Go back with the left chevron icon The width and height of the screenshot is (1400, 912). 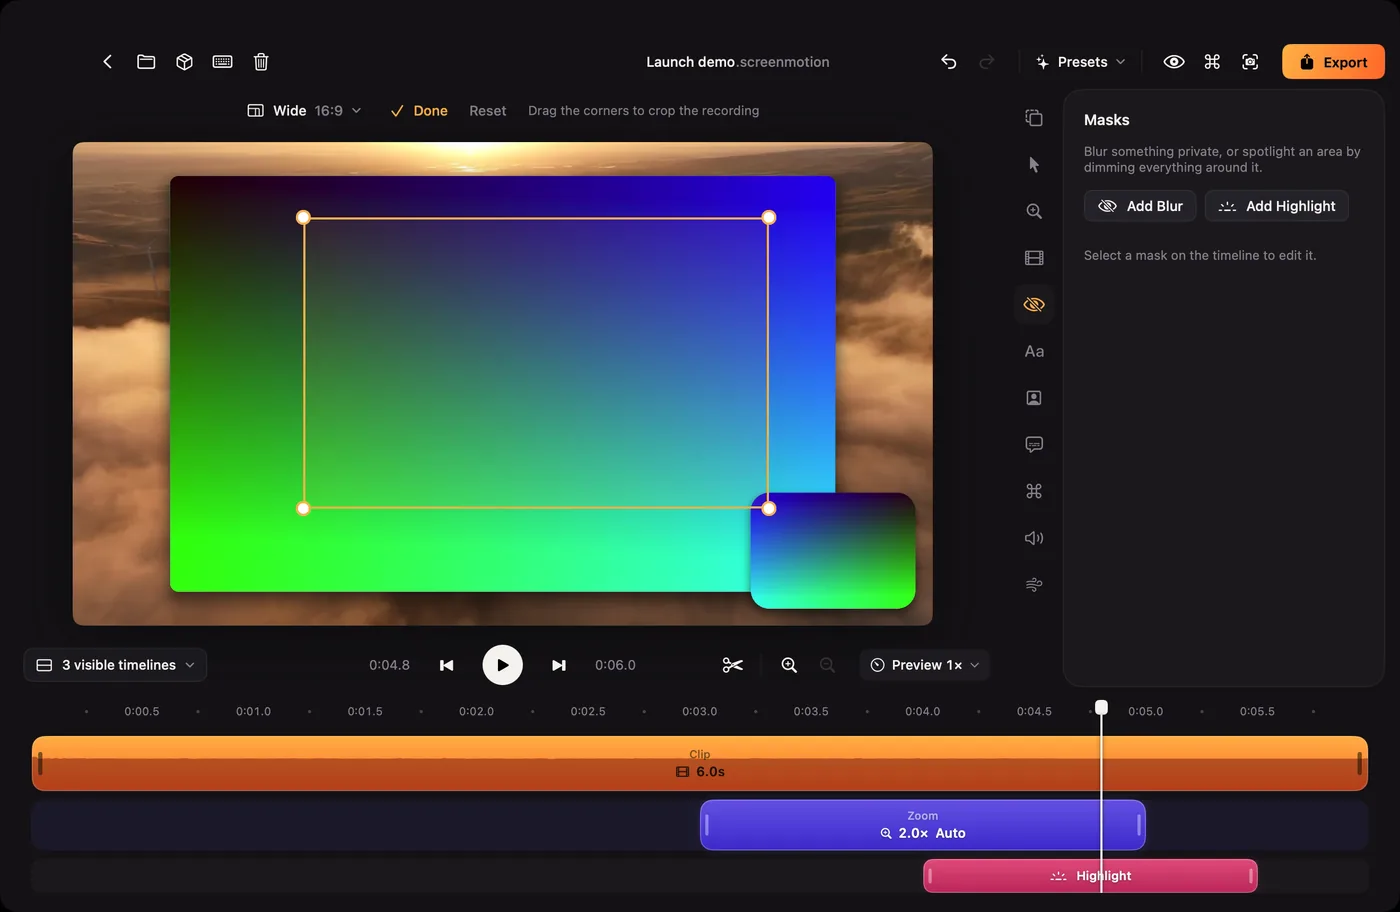coord(107,62)
